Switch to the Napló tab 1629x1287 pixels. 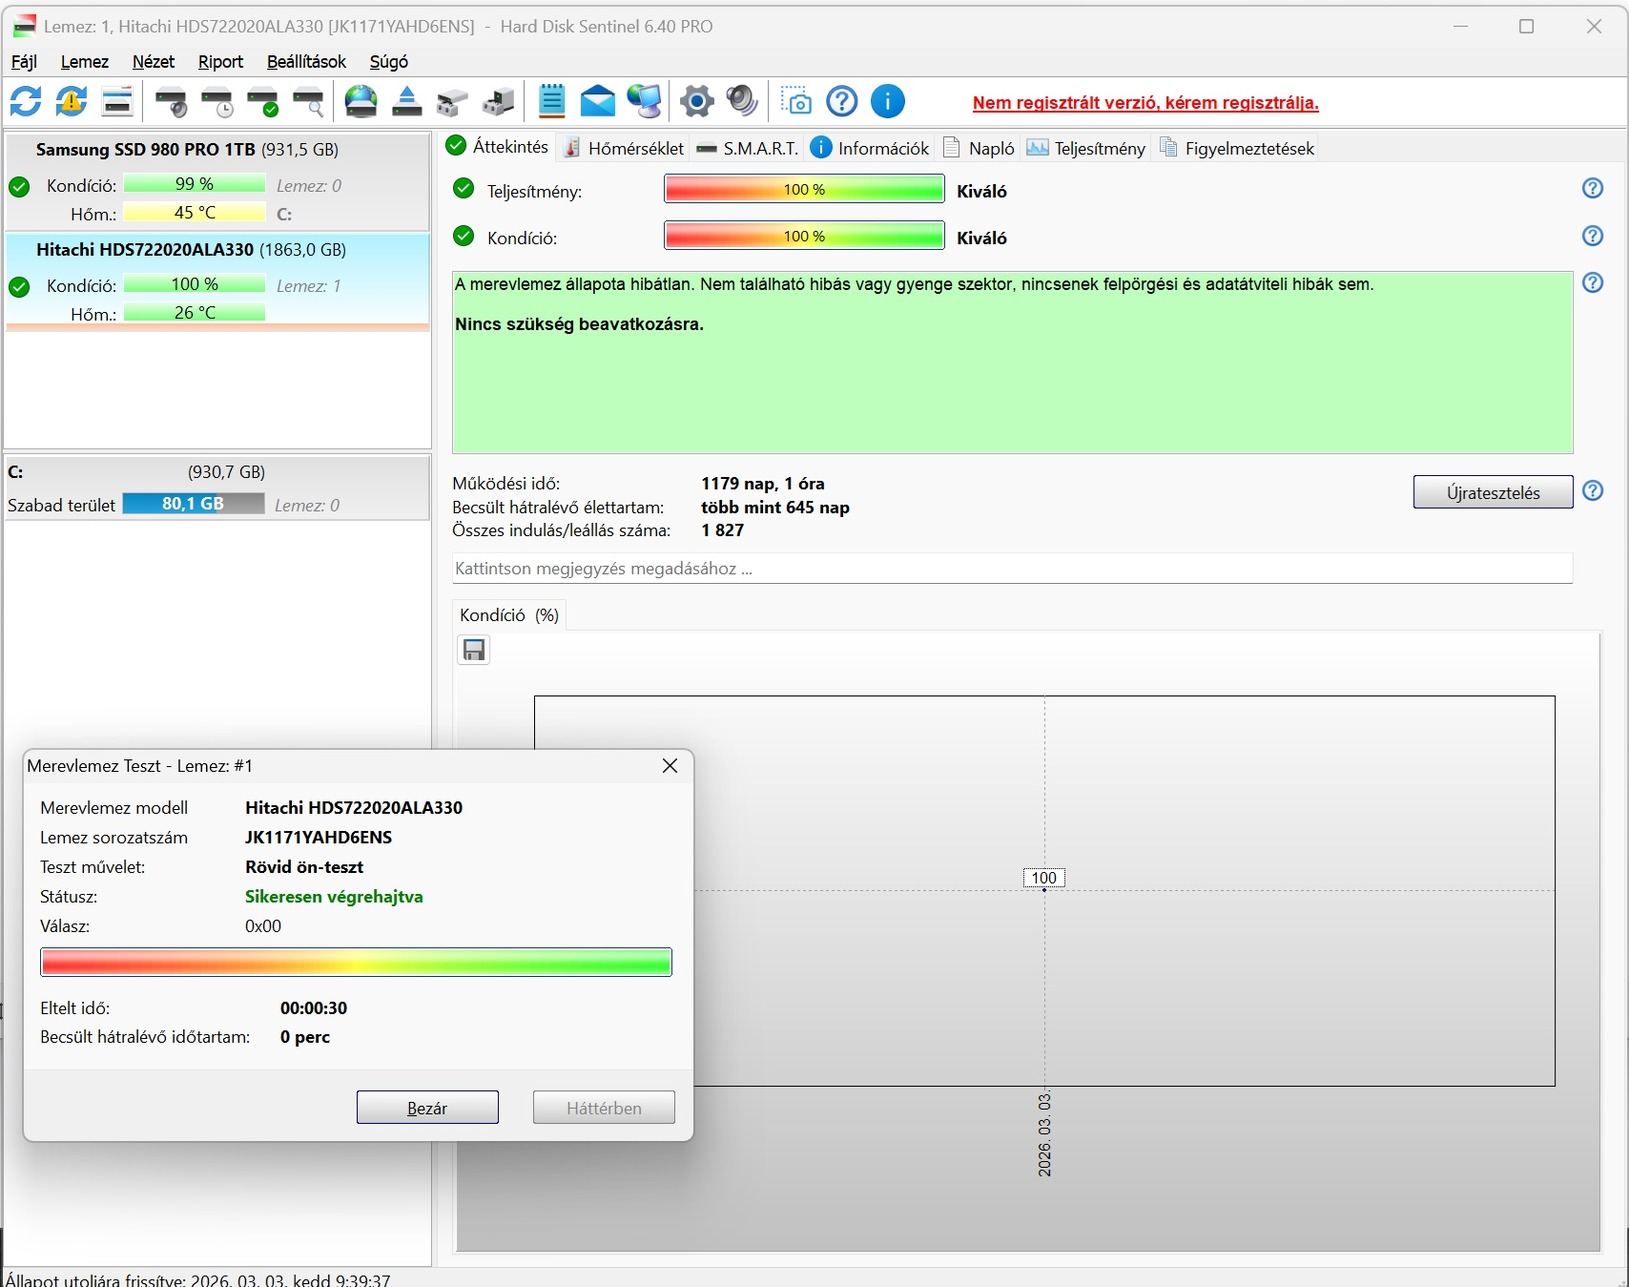click(x=979, y=148)
